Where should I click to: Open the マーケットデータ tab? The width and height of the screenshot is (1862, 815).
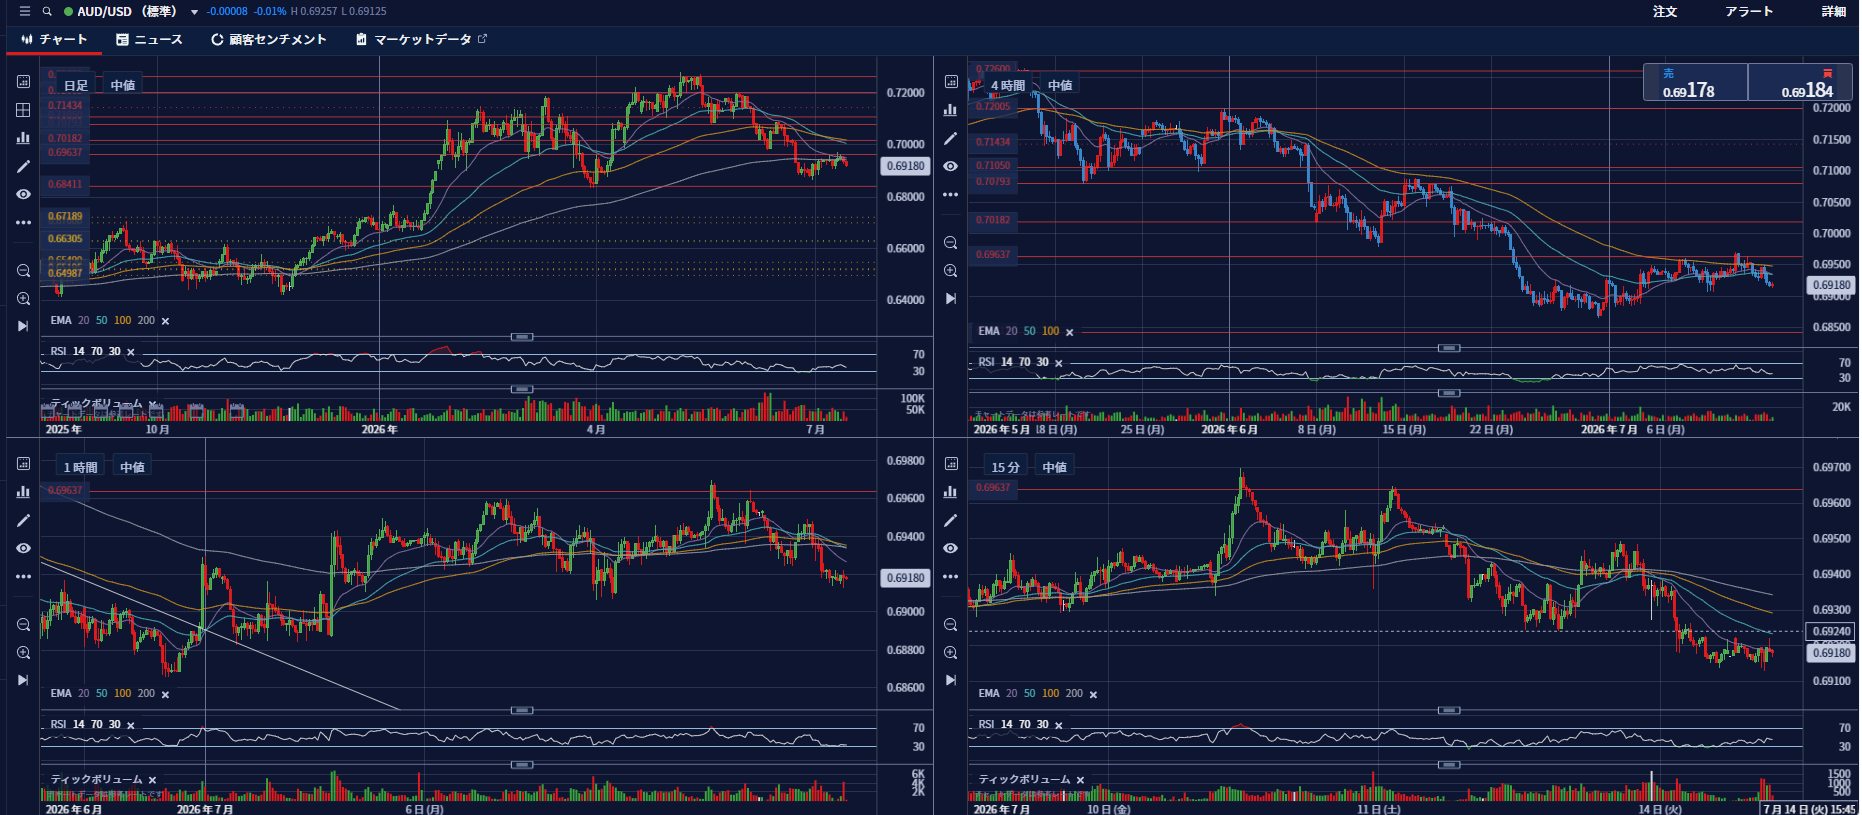point(421,40)
